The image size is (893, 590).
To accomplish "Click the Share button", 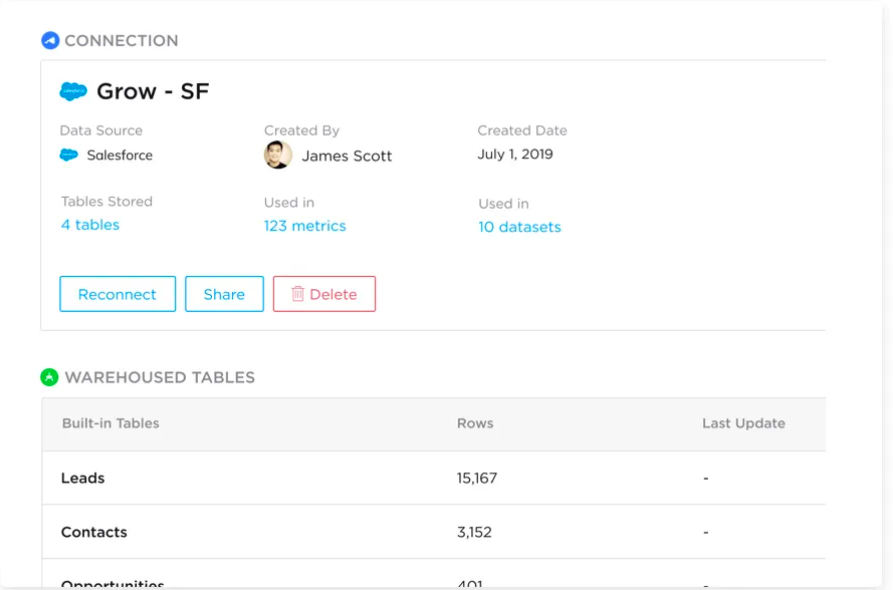I will (x=224, y=293).
